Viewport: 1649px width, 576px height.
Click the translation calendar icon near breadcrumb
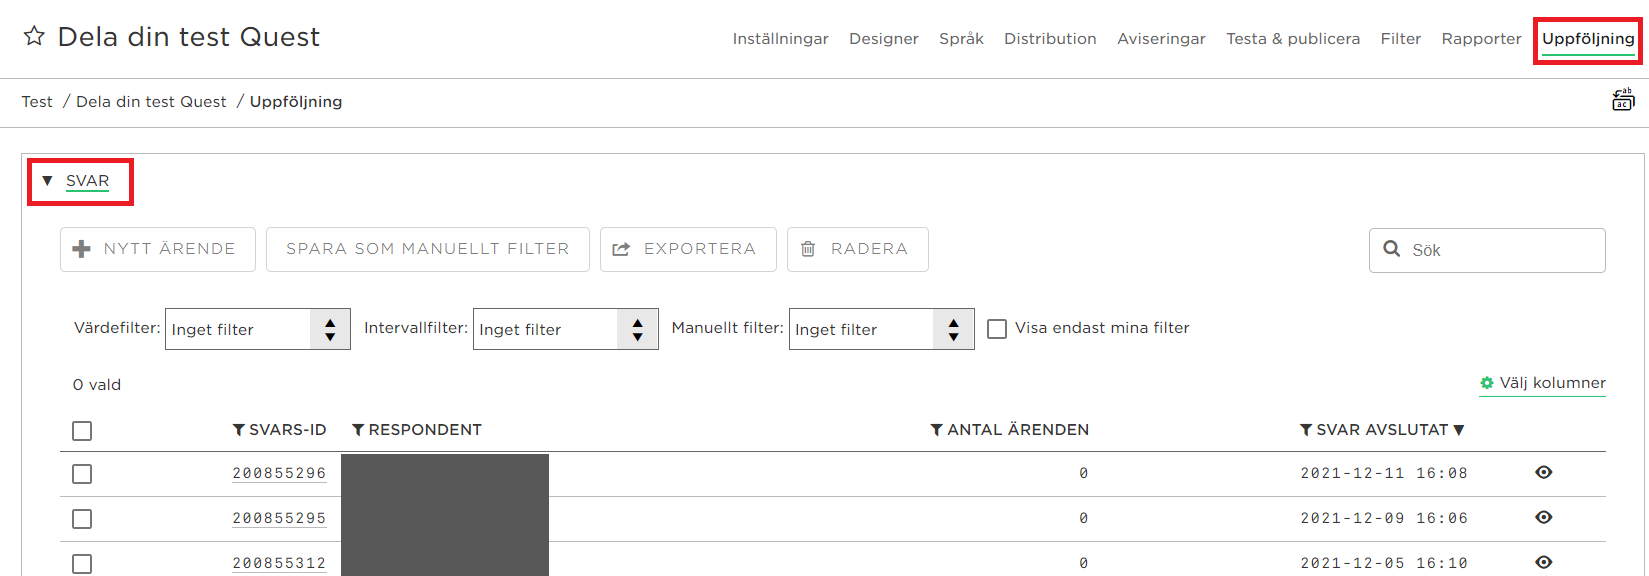(1622, 100)
